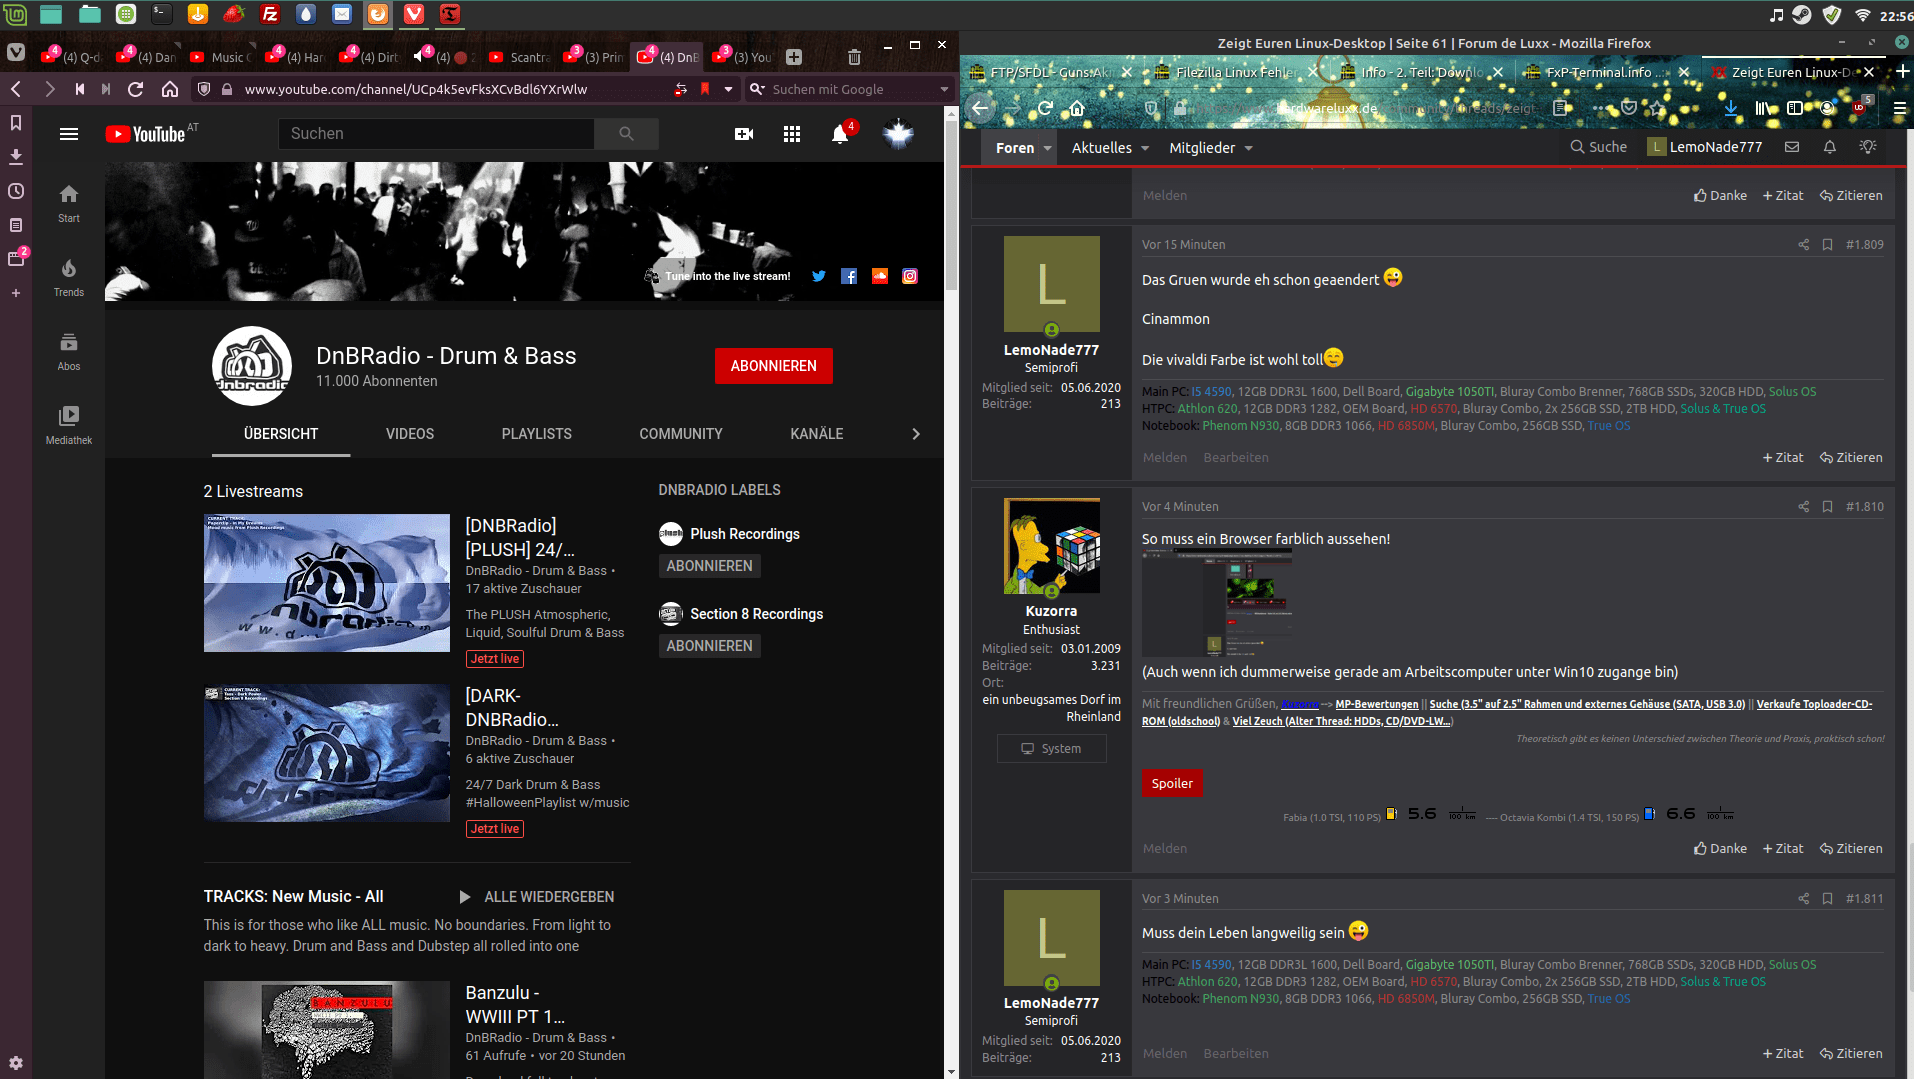Toggle bookmark on post #1.811
Image resolution: width=1914 pixels, height=1079 pixels.
click(1827, 899)
